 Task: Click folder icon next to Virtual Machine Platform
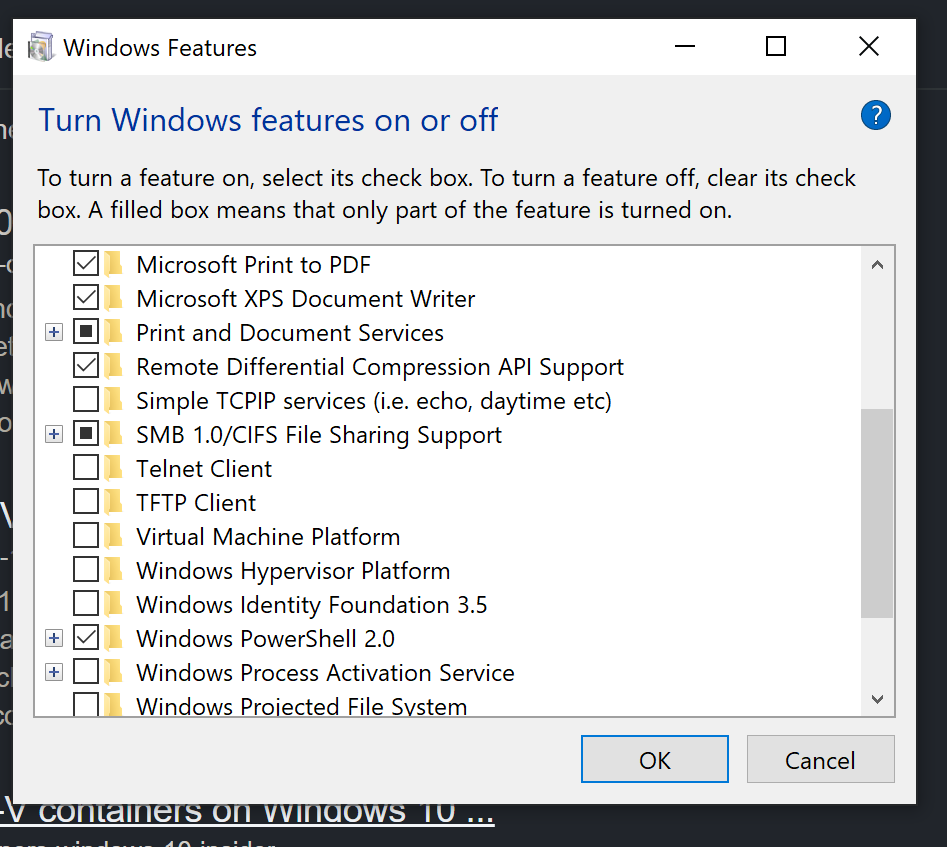[114, 536]
